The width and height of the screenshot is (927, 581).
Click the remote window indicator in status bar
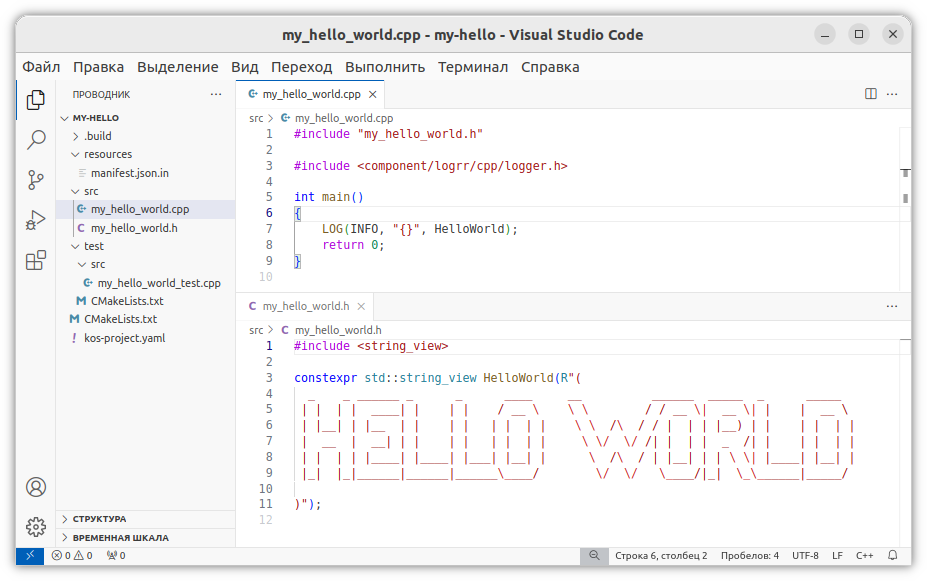pos(30,556)
